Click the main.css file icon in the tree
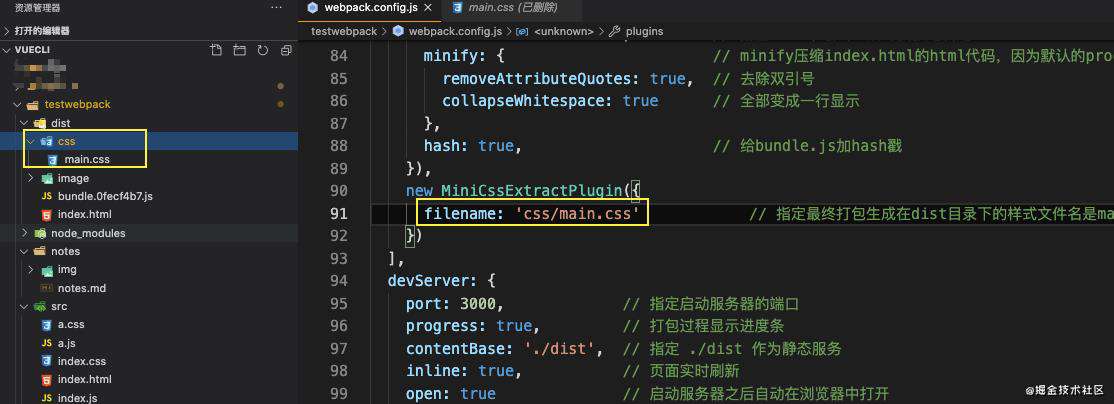 point(53,160)
